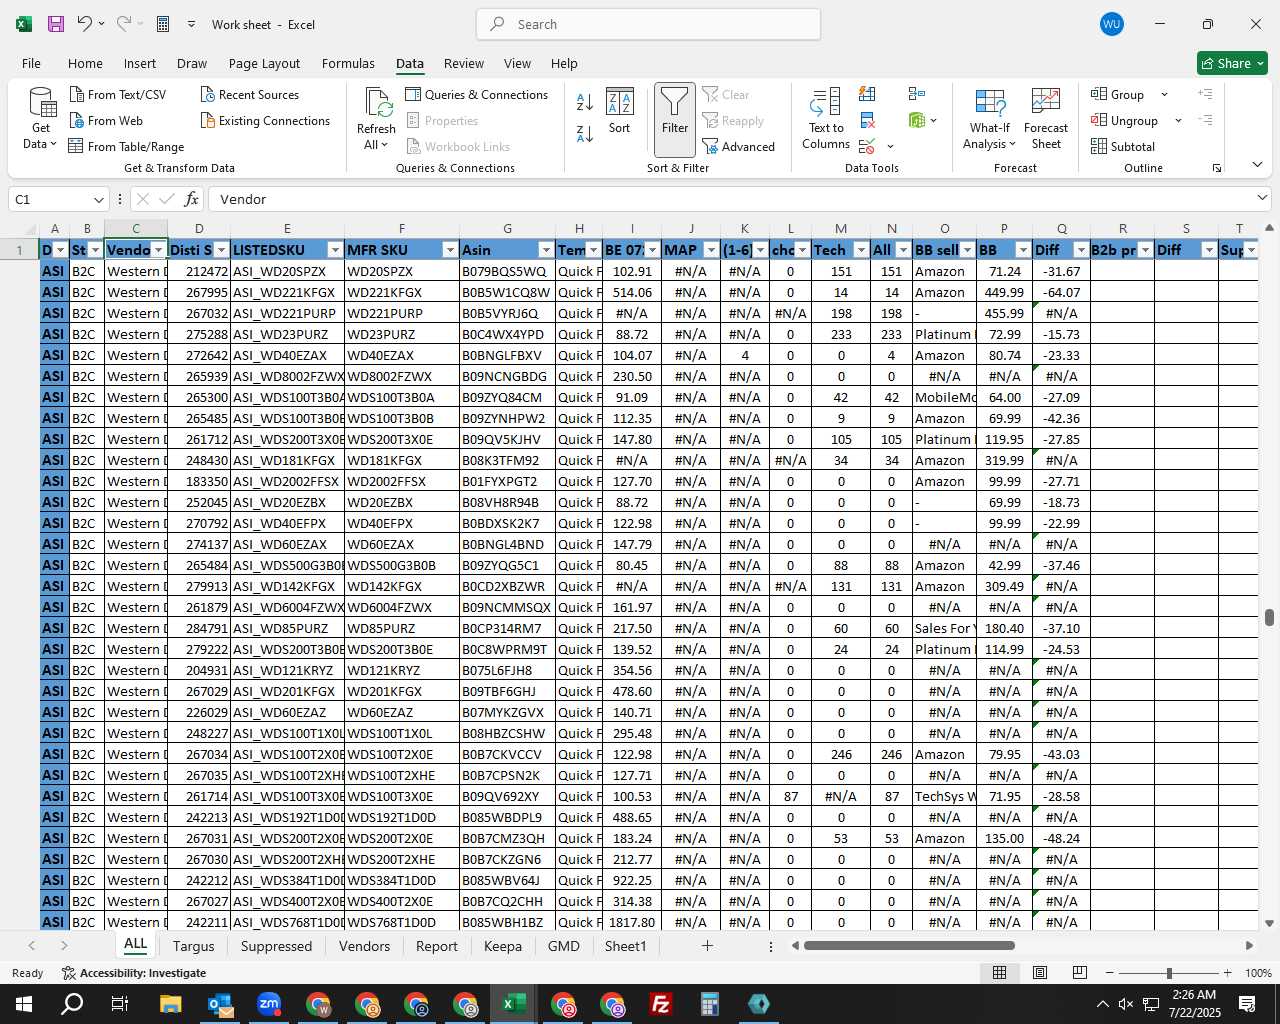Expand the formula bar
1280x1024 pixels.
(x=1262, y=199)
